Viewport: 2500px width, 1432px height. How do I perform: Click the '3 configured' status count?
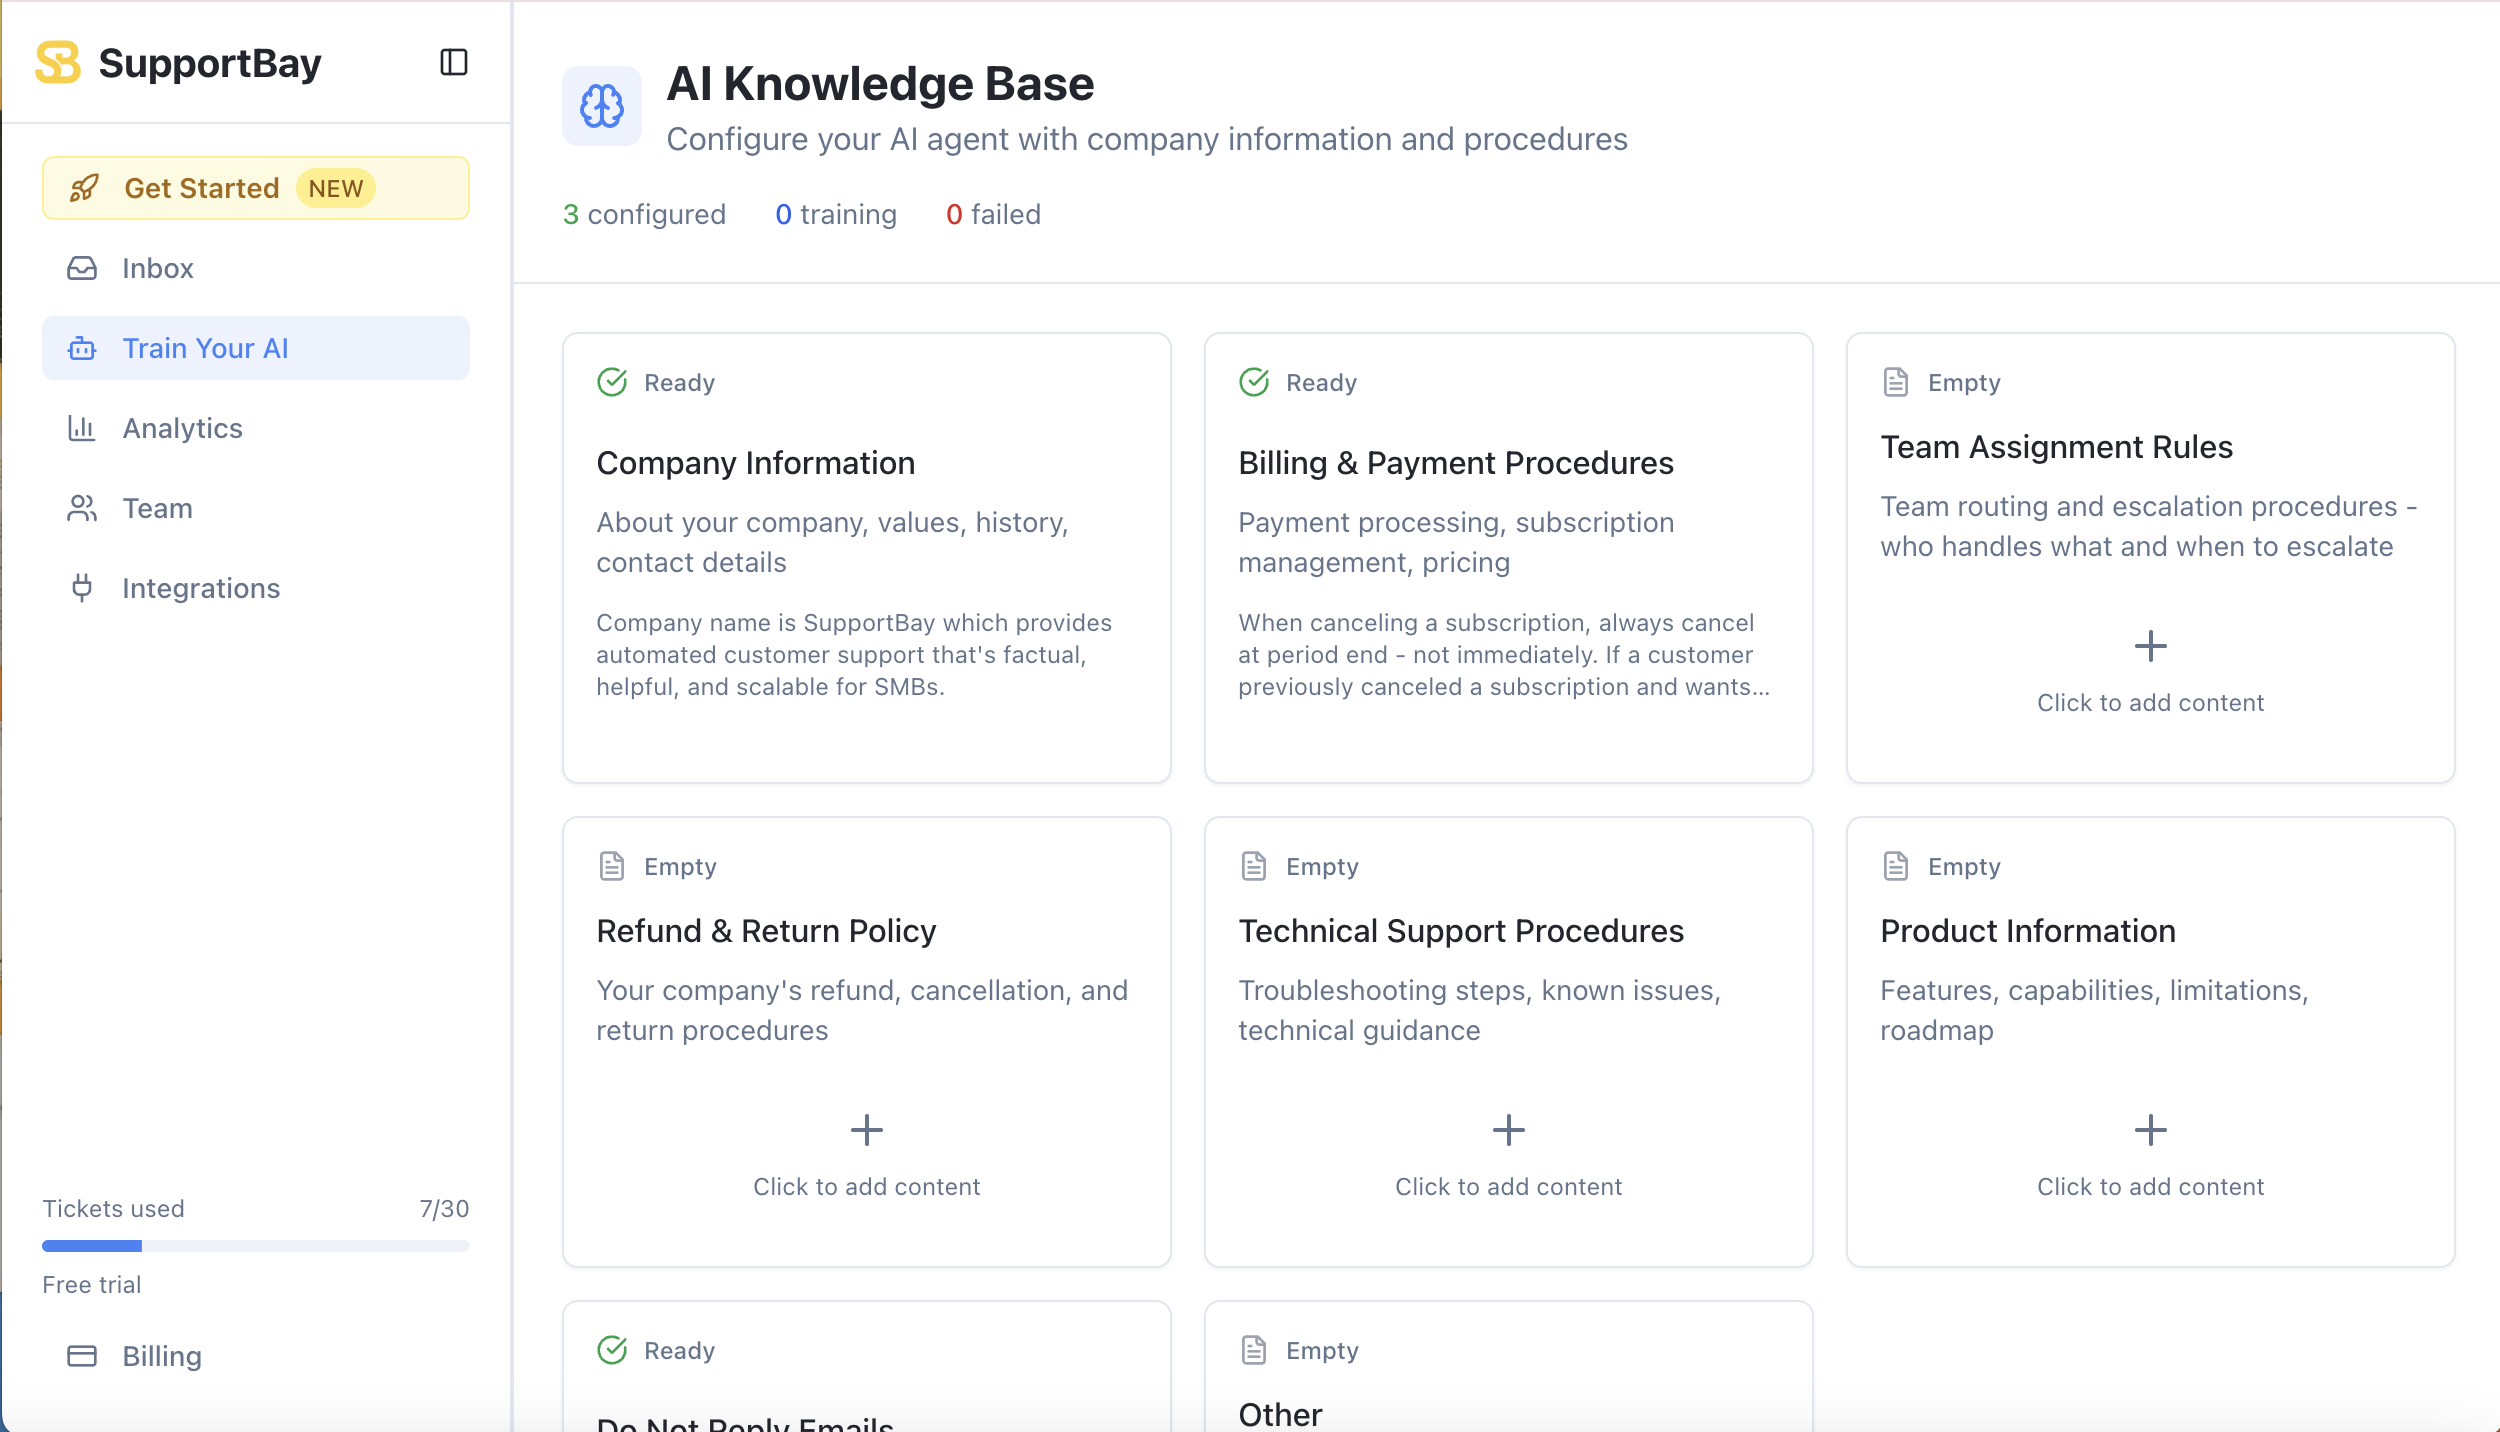(644, 214)
